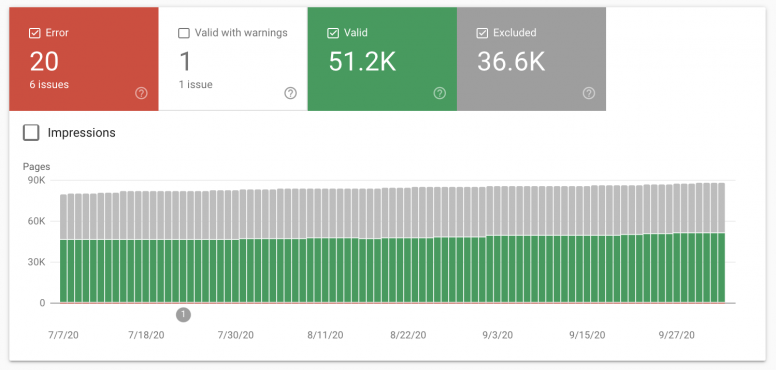Open the Excluded card help icon
This screenshot has height=370, width=776.
588,93
